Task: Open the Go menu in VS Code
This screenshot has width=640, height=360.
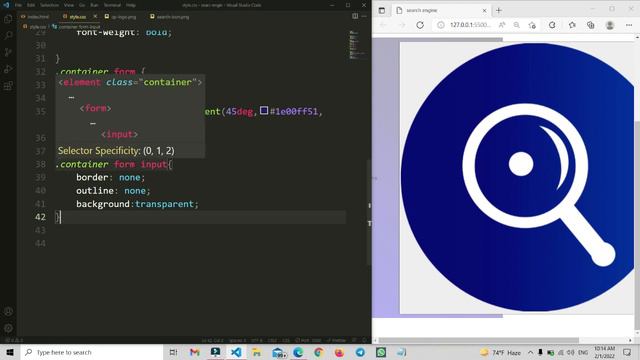Action: click(x=82, y=5)
